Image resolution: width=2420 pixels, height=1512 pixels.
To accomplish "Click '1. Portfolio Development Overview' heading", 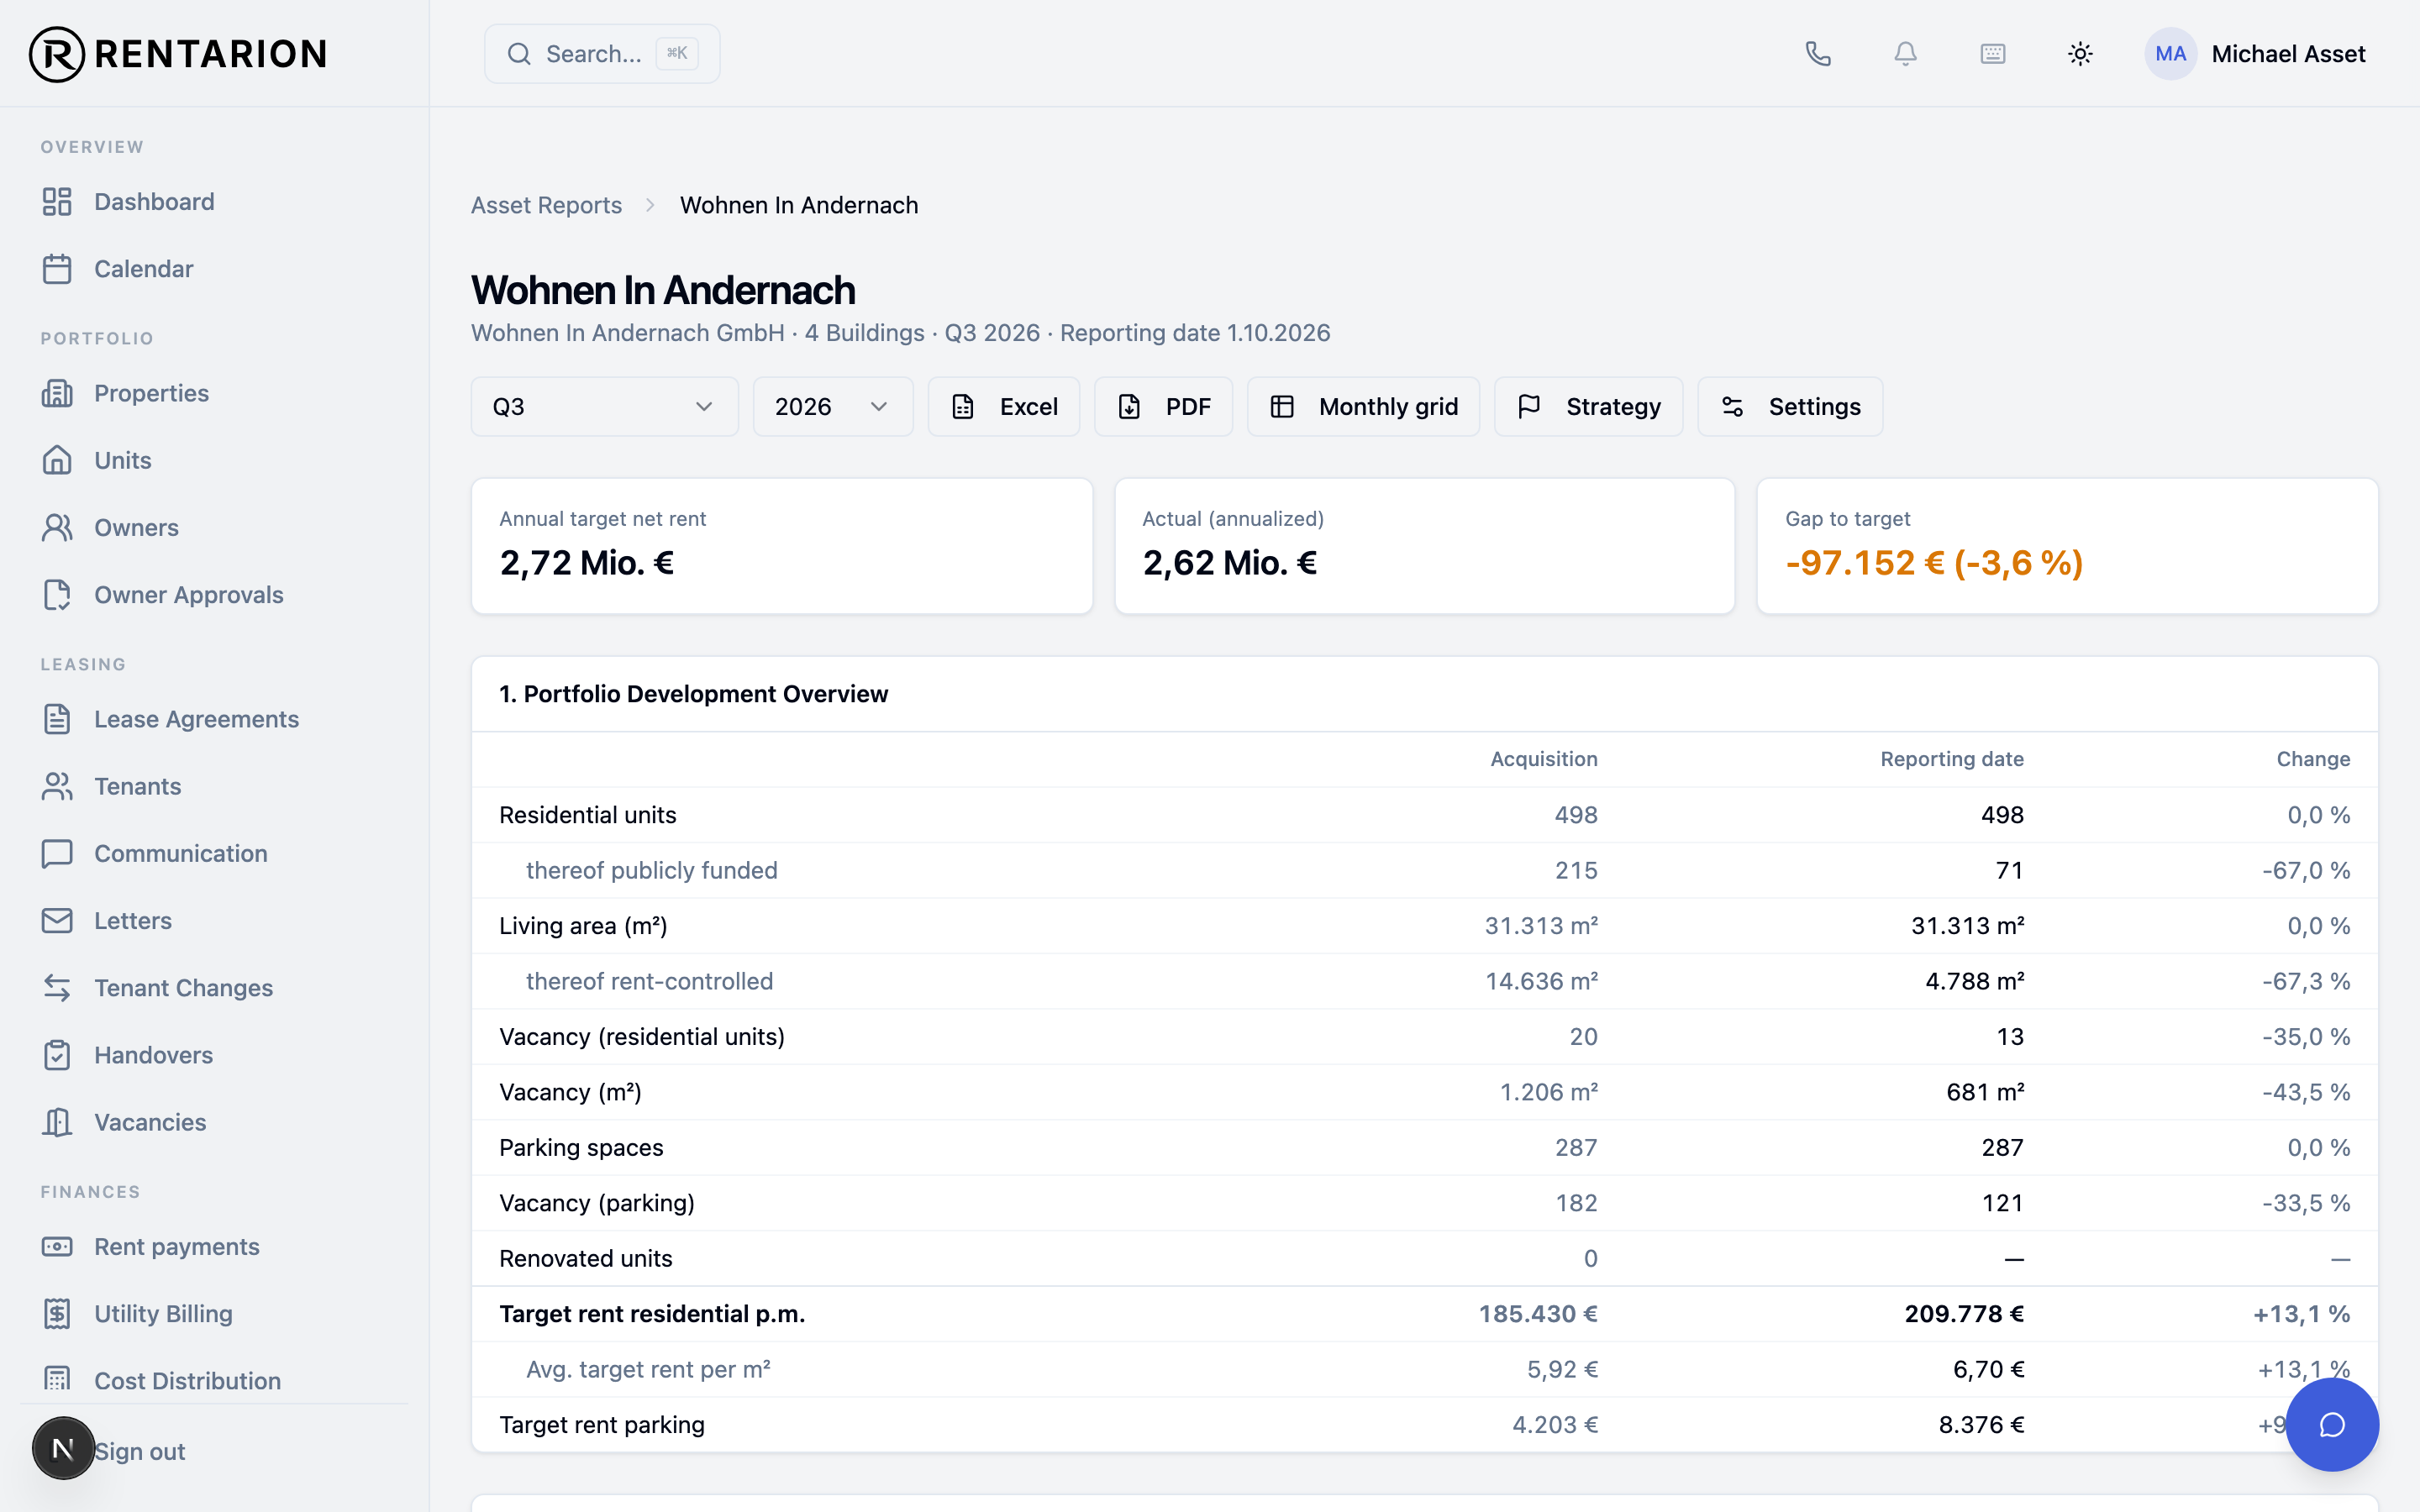I will pos(694,694).
